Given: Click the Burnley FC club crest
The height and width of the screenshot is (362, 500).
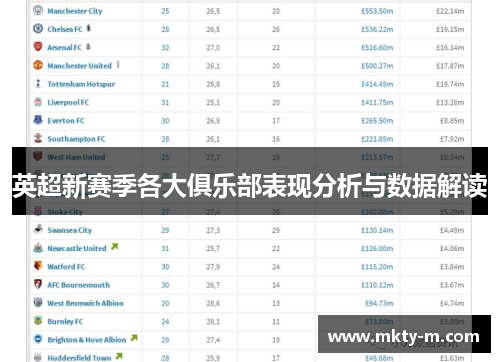Looking at the screenshot, I should point(38,321).
